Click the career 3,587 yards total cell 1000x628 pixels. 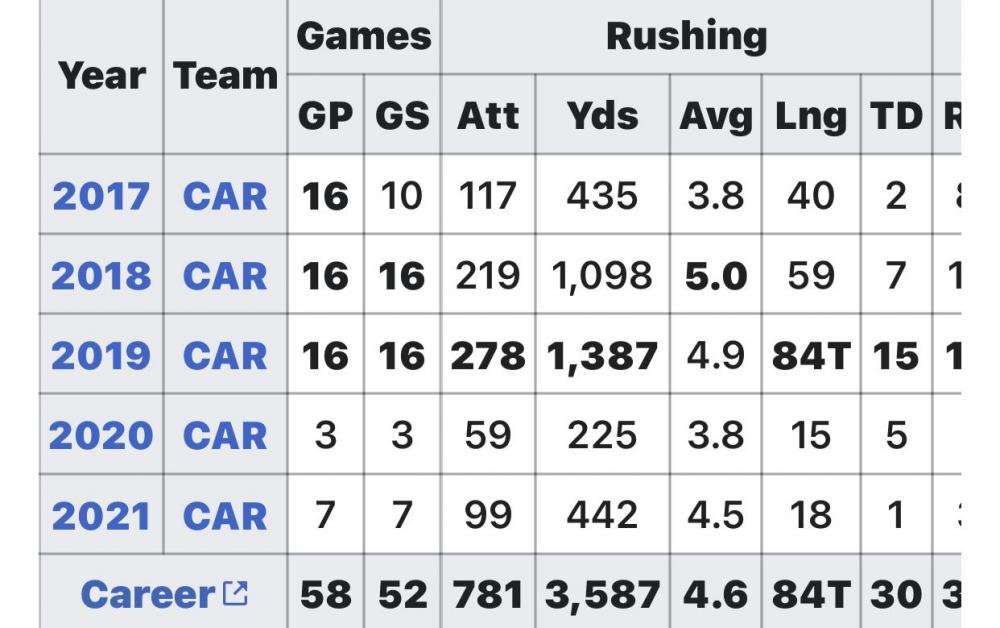click(x=602, y=595)
